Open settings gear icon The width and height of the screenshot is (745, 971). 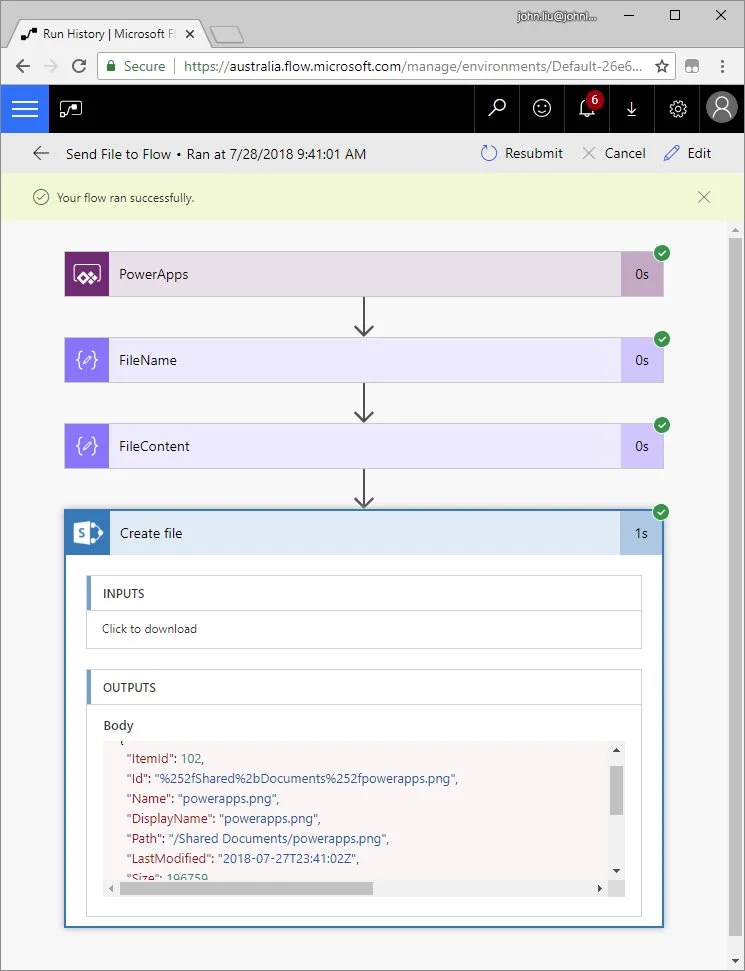tap(678, 109)
